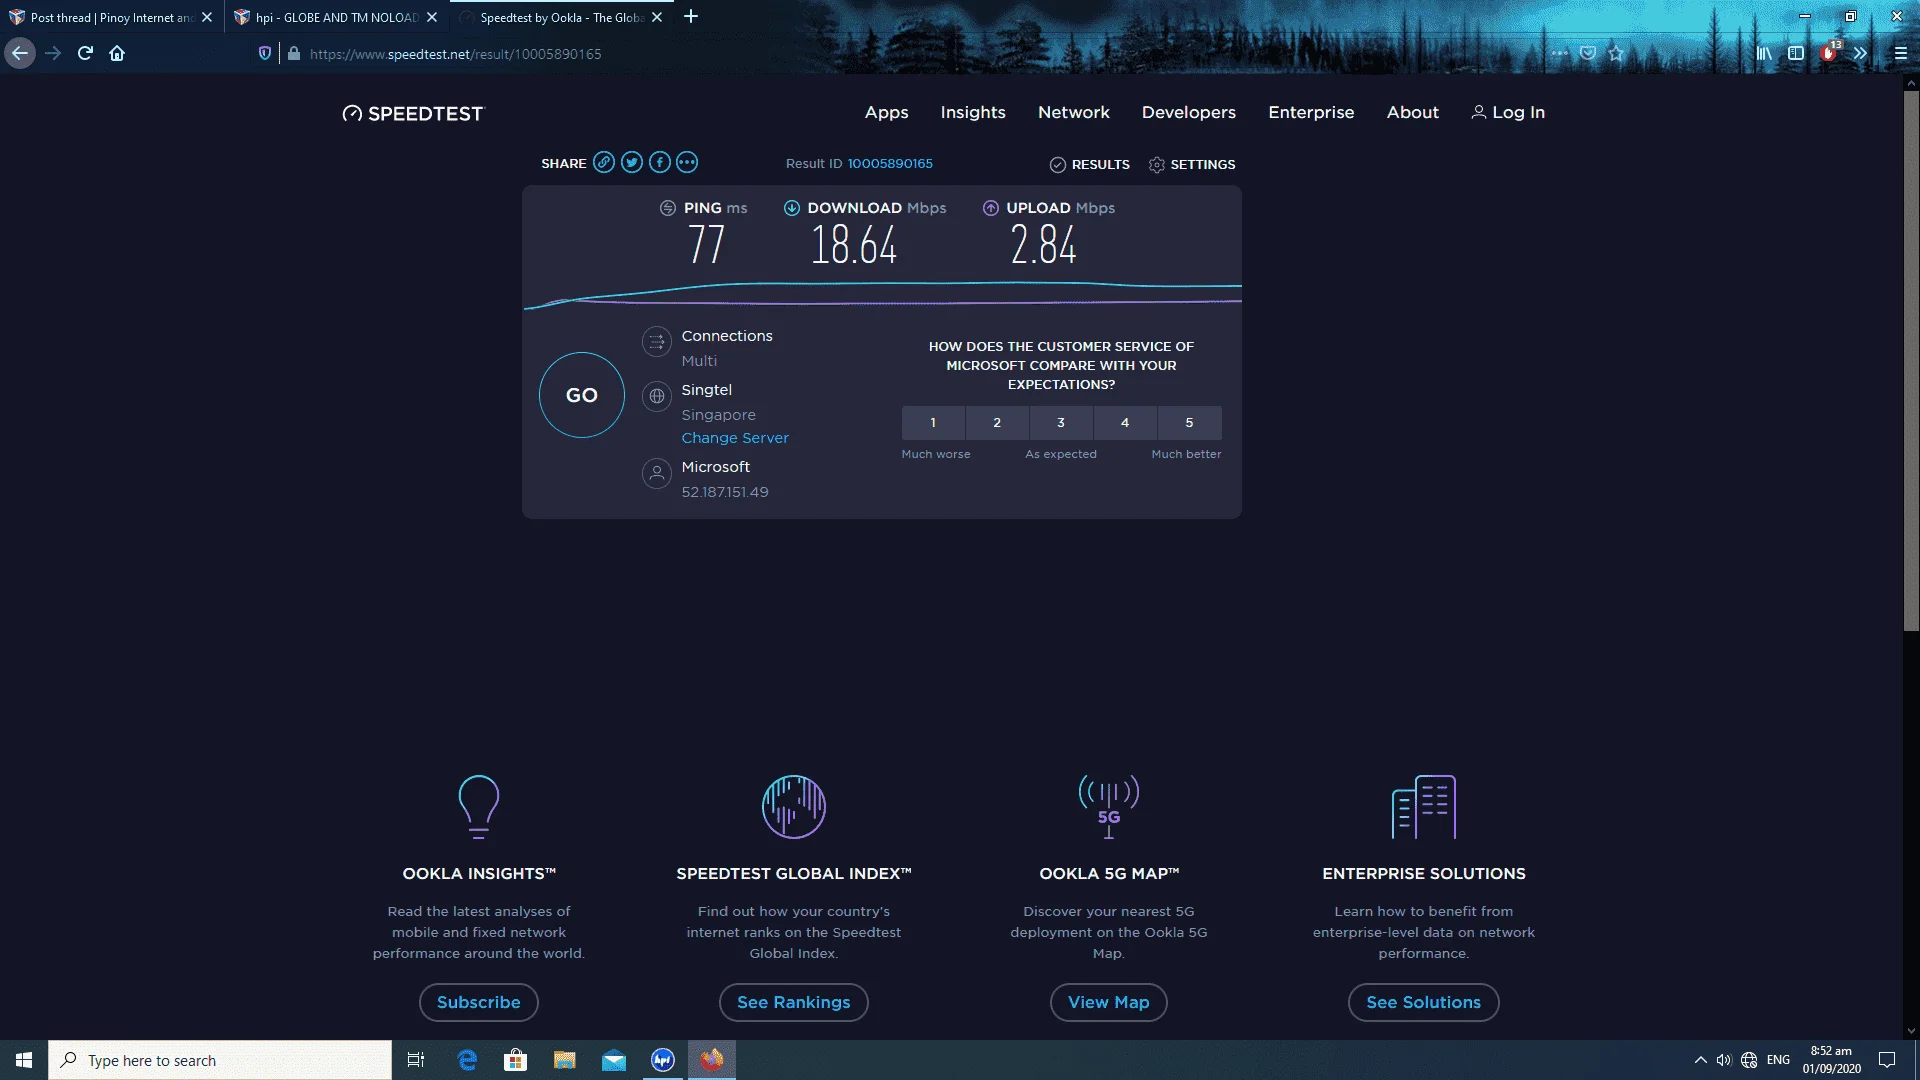Open Microsoft Store from taskbar

point(516,1060)
